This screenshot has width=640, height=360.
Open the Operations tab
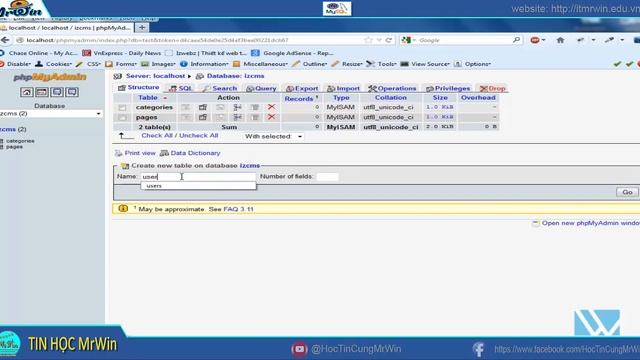[392, 88]
